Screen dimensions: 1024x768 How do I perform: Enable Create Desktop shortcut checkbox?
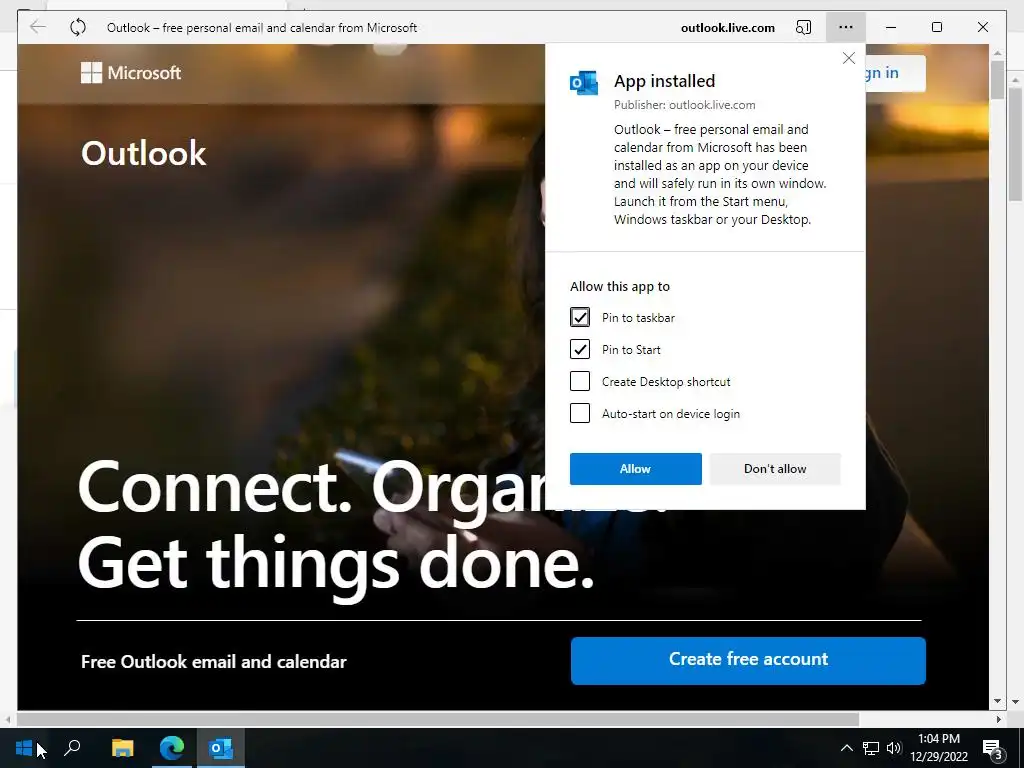coord(580,381)
